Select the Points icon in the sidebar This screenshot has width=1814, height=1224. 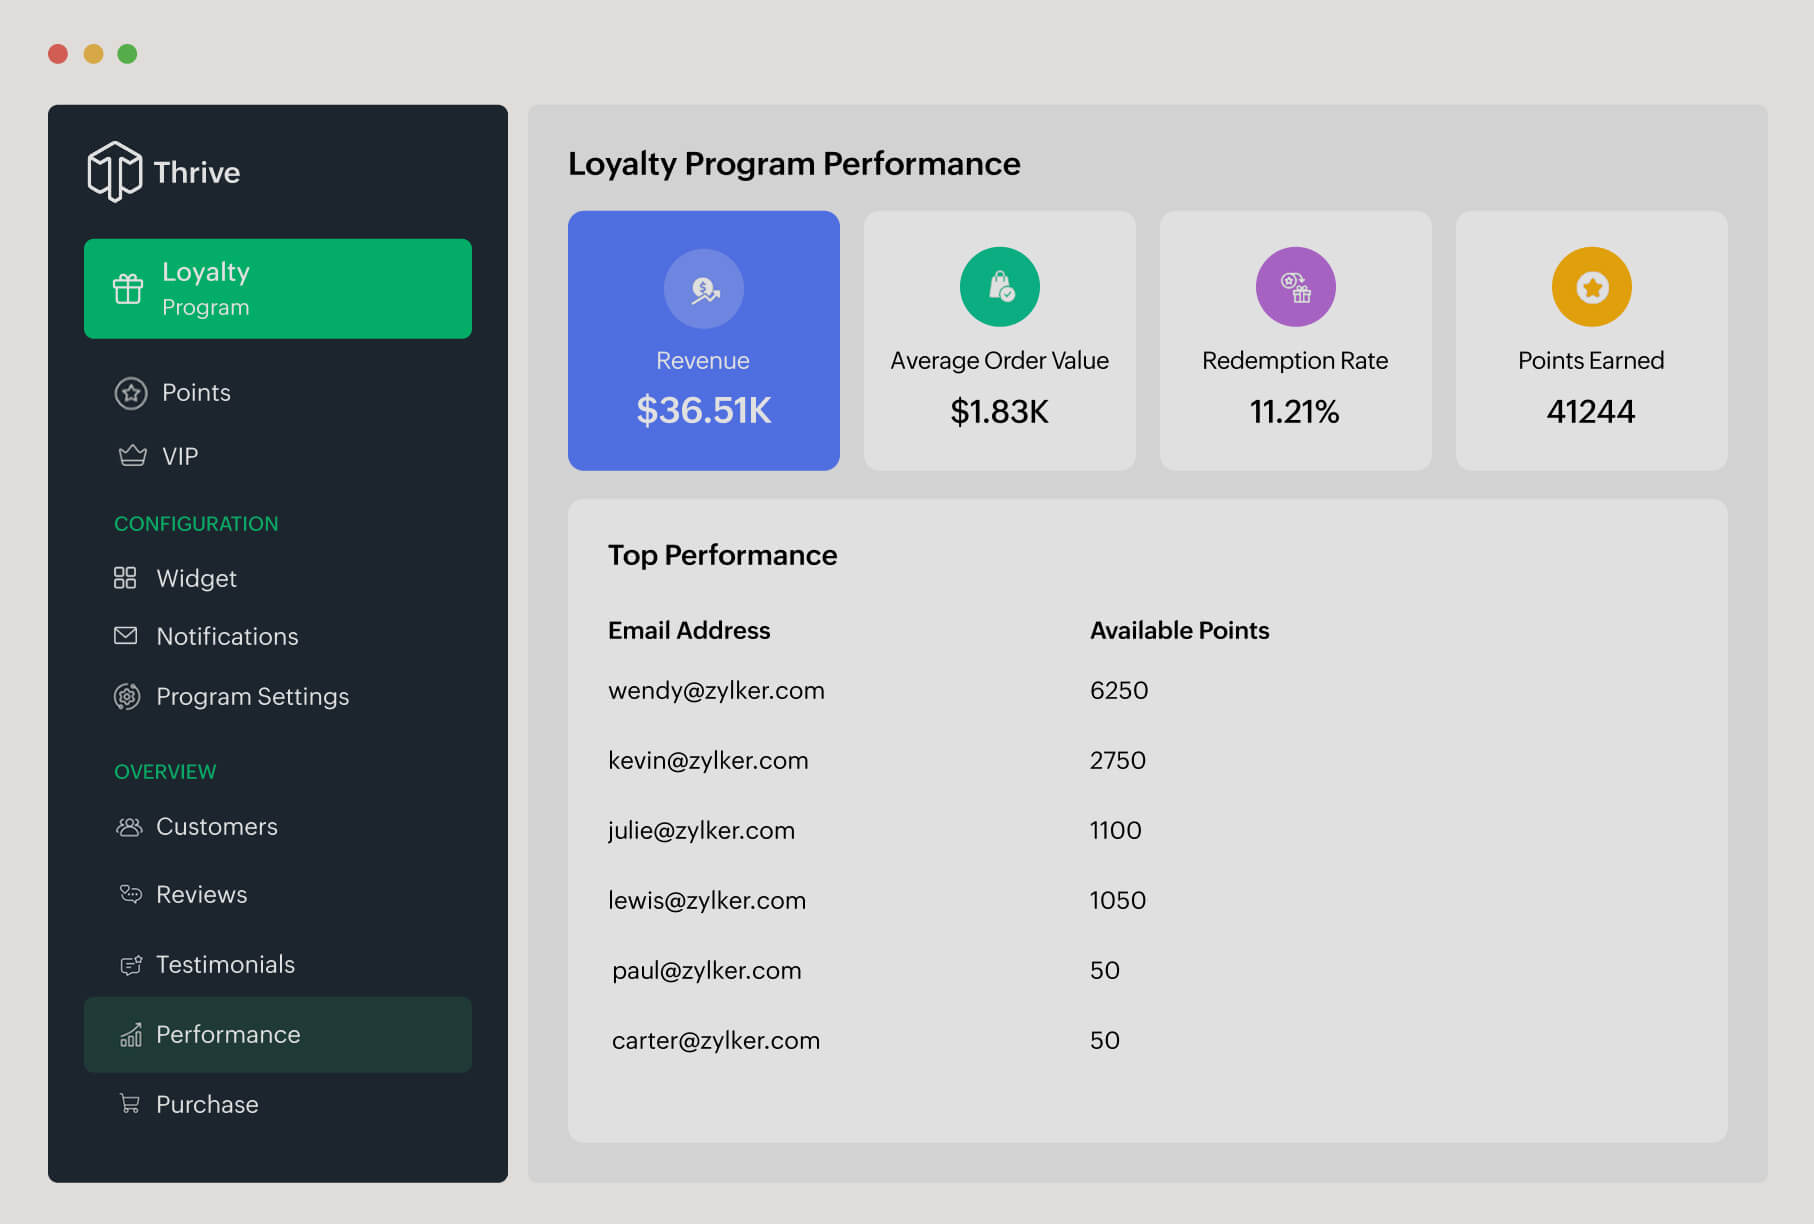click(129, 392)
